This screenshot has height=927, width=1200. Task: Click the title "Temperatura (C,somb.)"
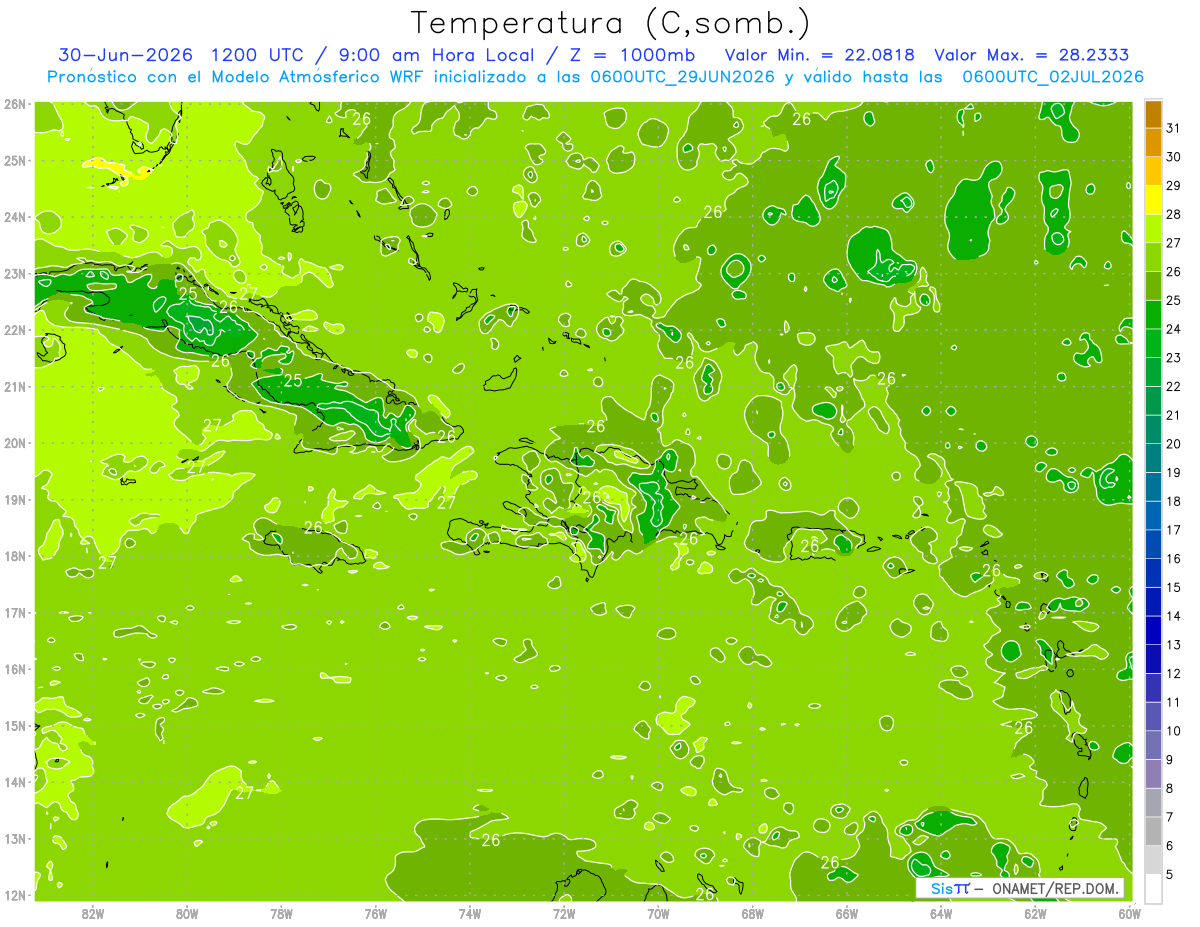click(611, 23)
